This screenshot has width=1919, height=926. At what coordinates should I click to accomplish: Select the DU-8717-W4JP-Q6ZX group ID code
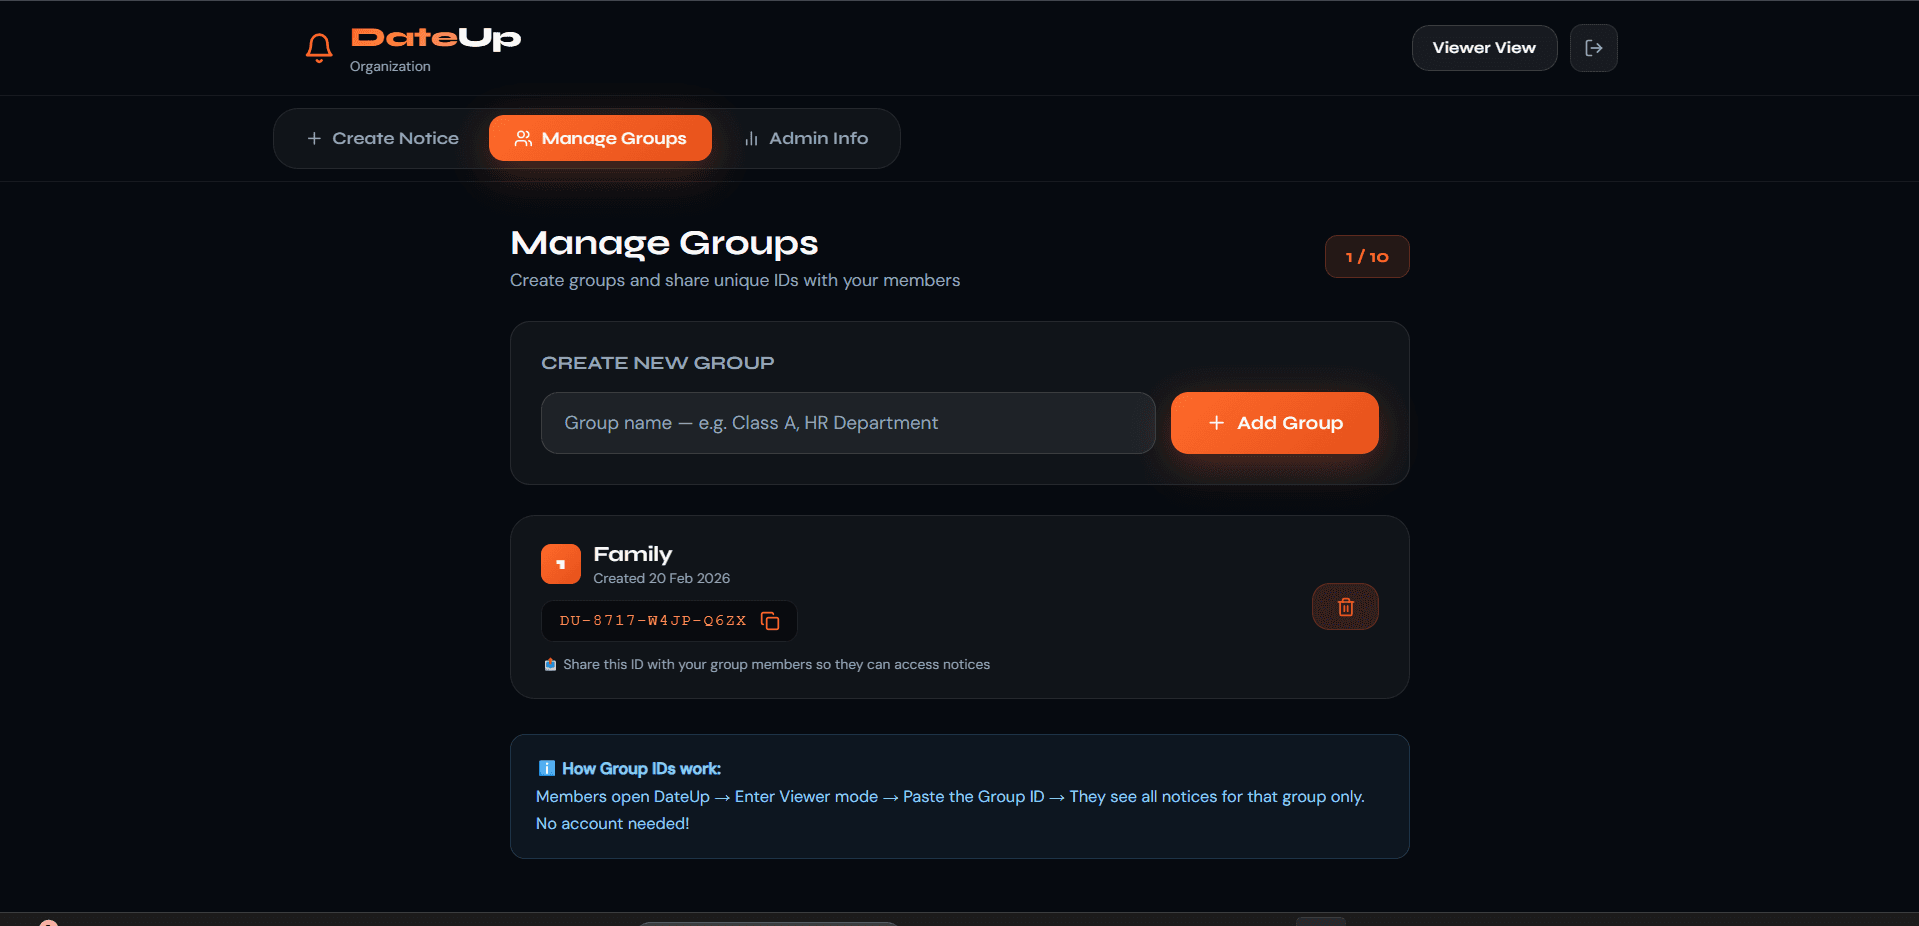[651, 620]
